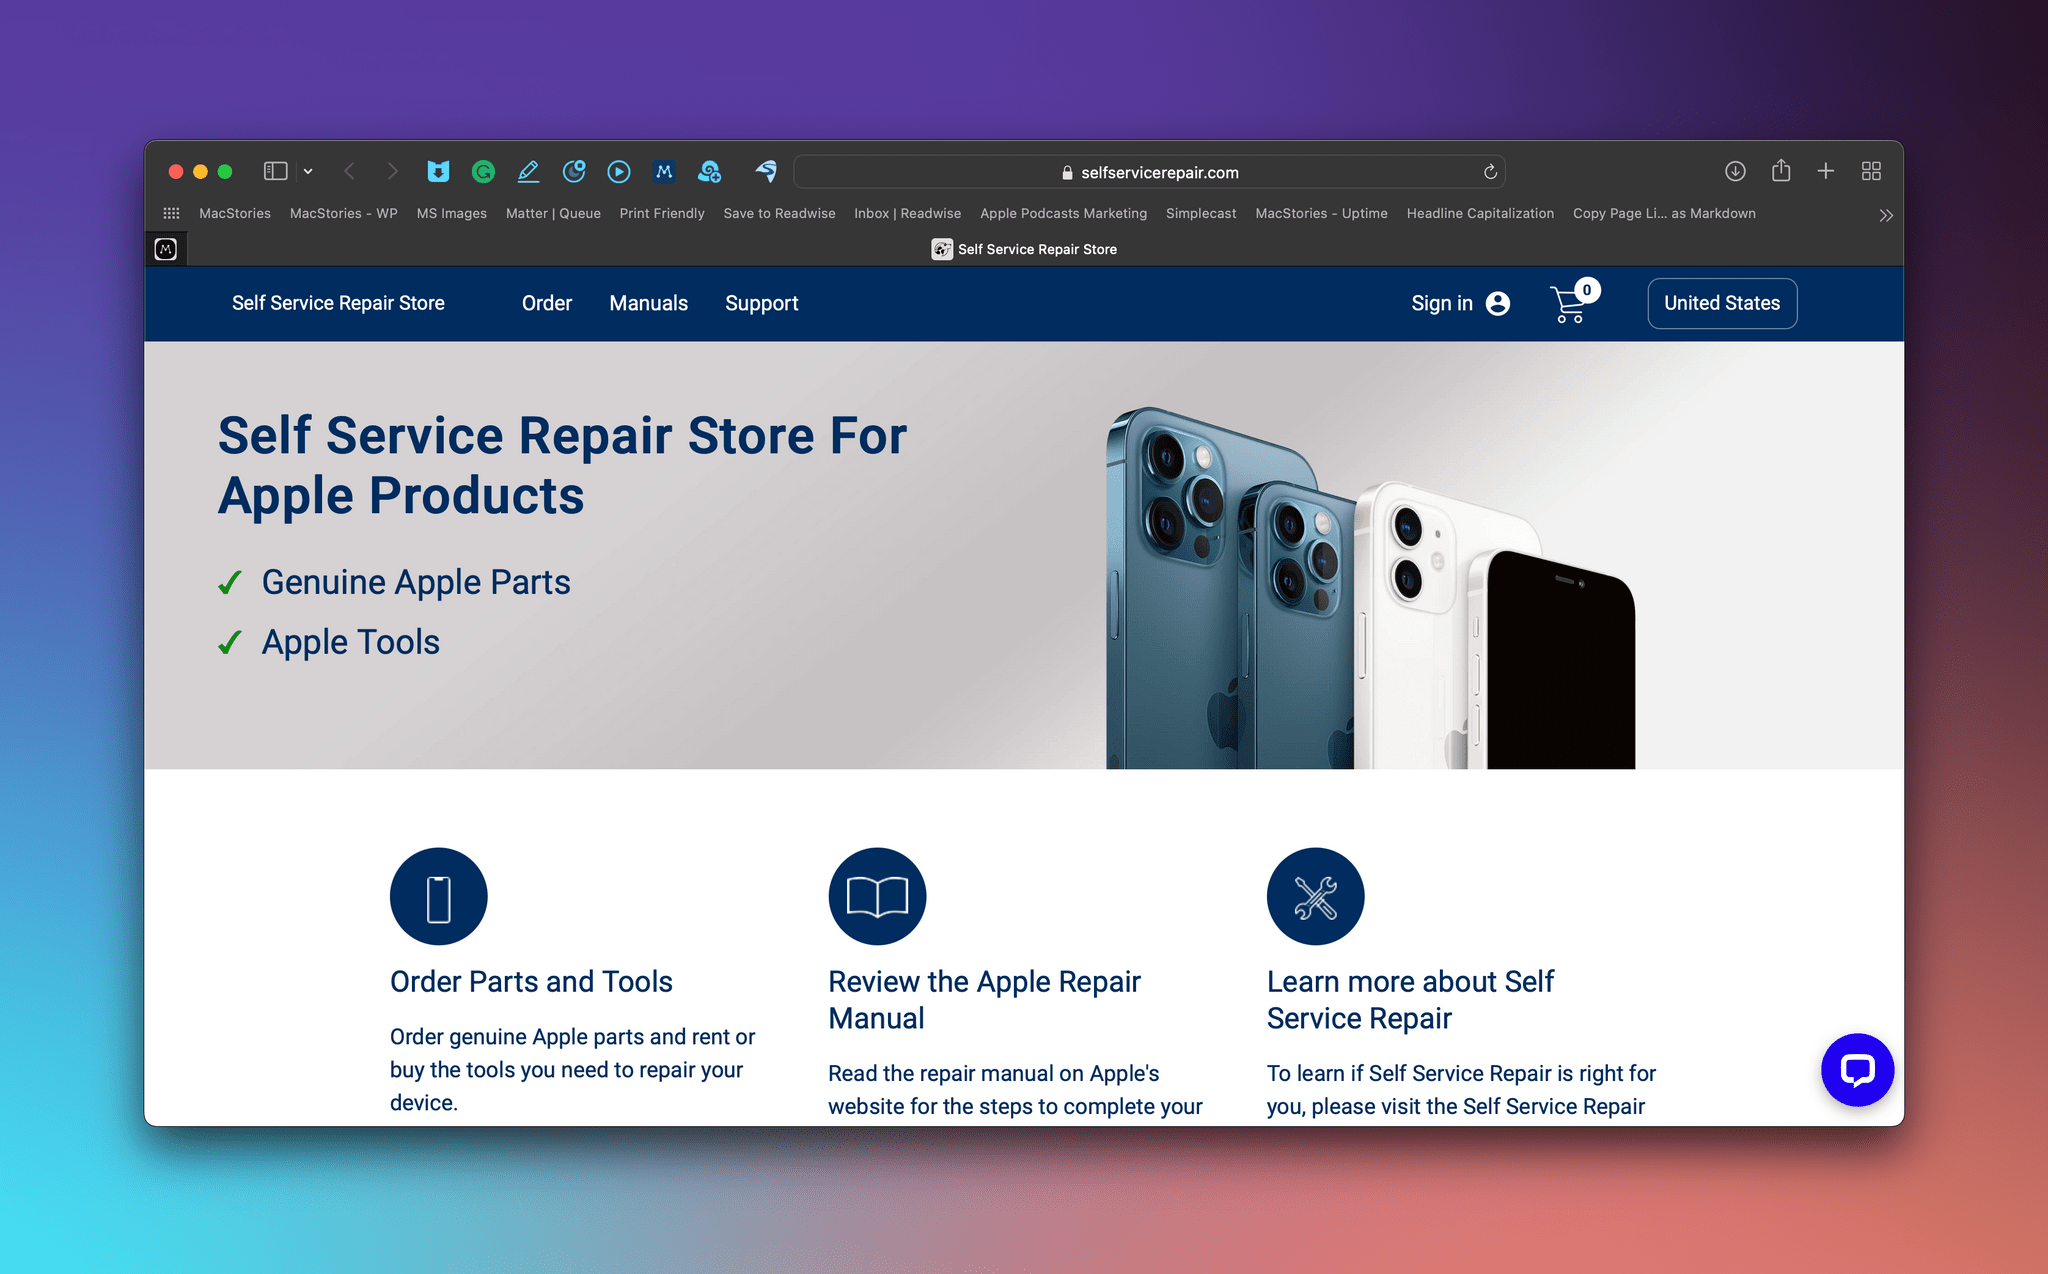This screenshot has width=2048, height=1274.
Task: Open the United States region selector
Action: (1722, 303)
